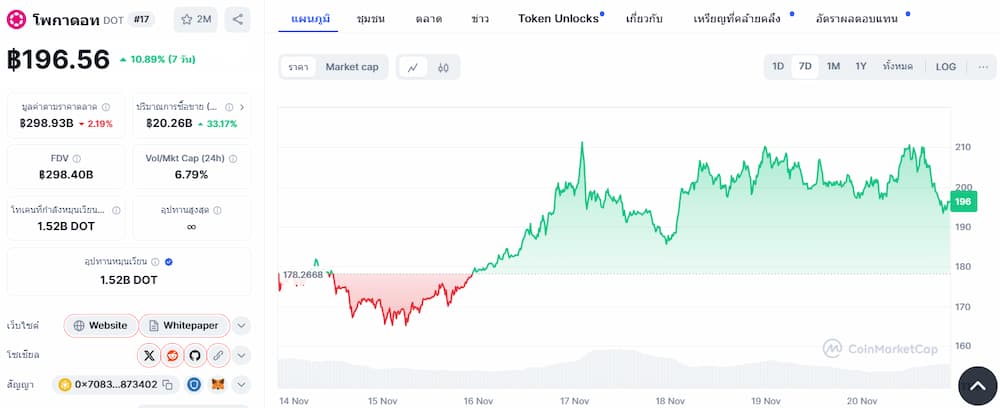Click the info icon beside Vol/Mkt Cap (24h)
This screenshot has width=1000, height=408.
click(233, 159)
